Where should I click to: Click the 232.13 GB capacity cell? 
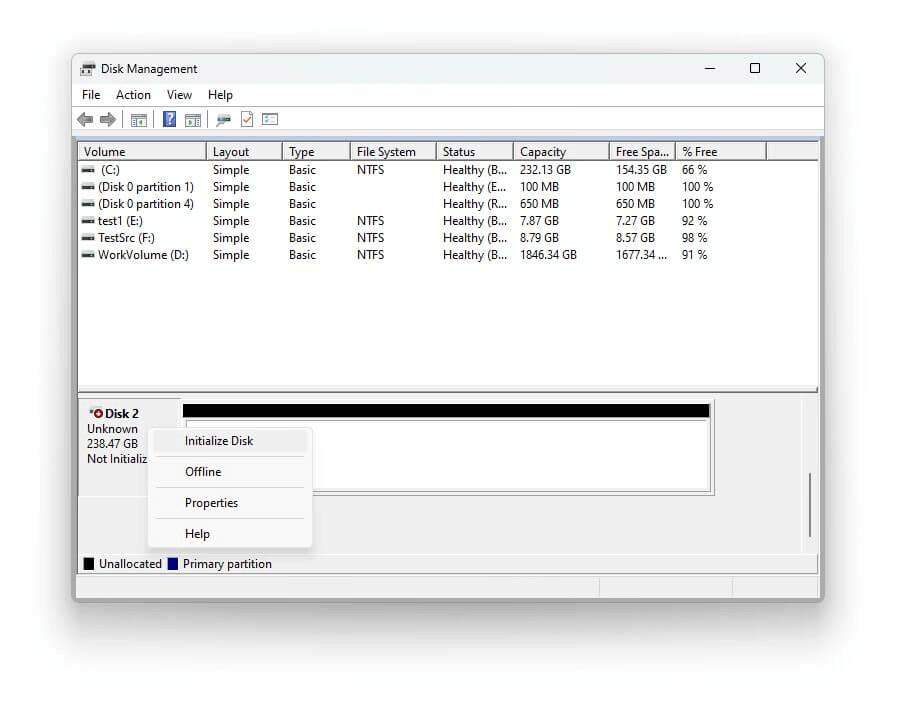[x=545, y=170]
